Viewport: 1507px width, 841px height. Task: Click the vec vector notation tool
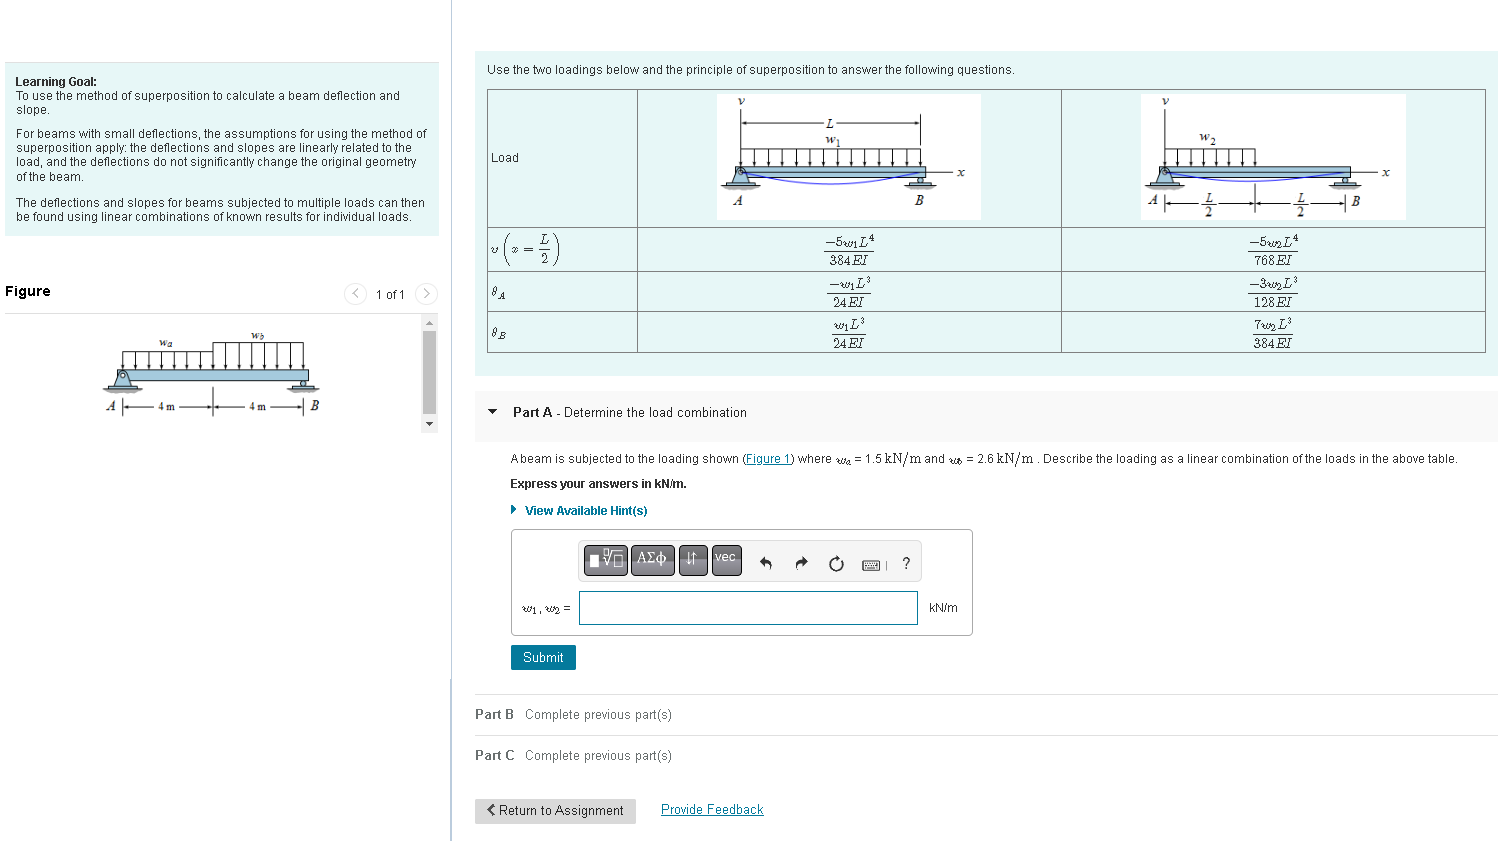[726, 560]
